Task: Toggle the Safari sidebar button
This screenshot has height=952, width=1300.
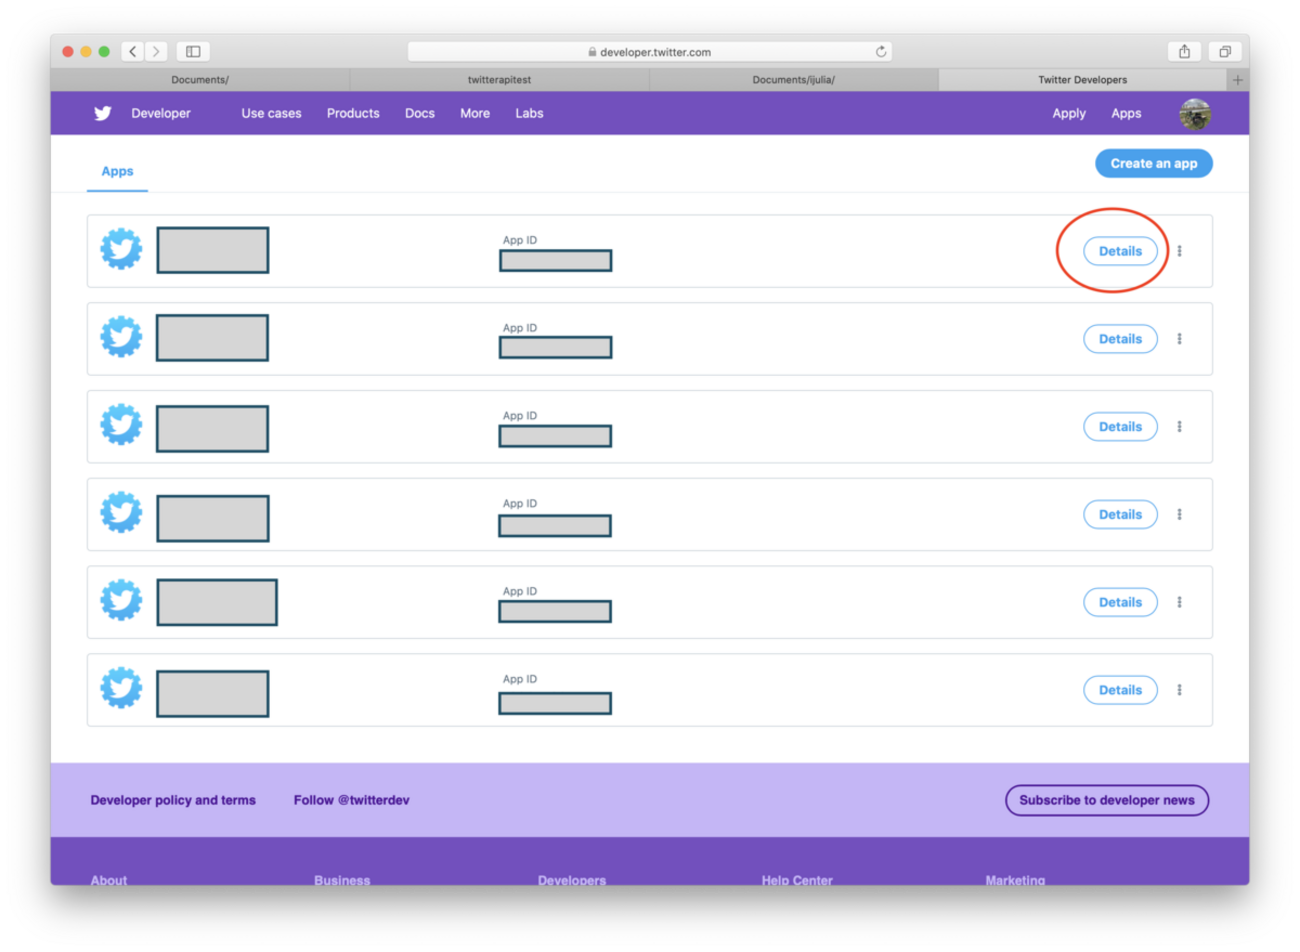Action: point(193,51)
